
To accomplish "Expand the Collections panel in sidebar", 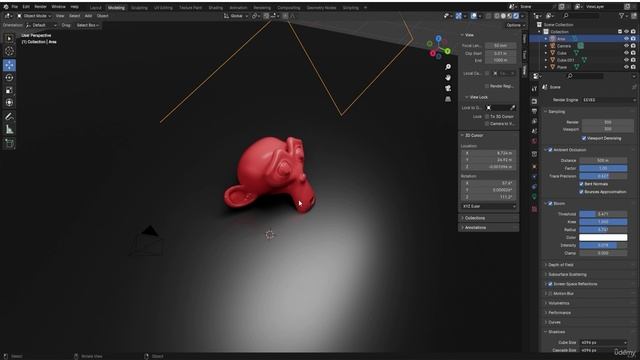I will pos(475,218).
